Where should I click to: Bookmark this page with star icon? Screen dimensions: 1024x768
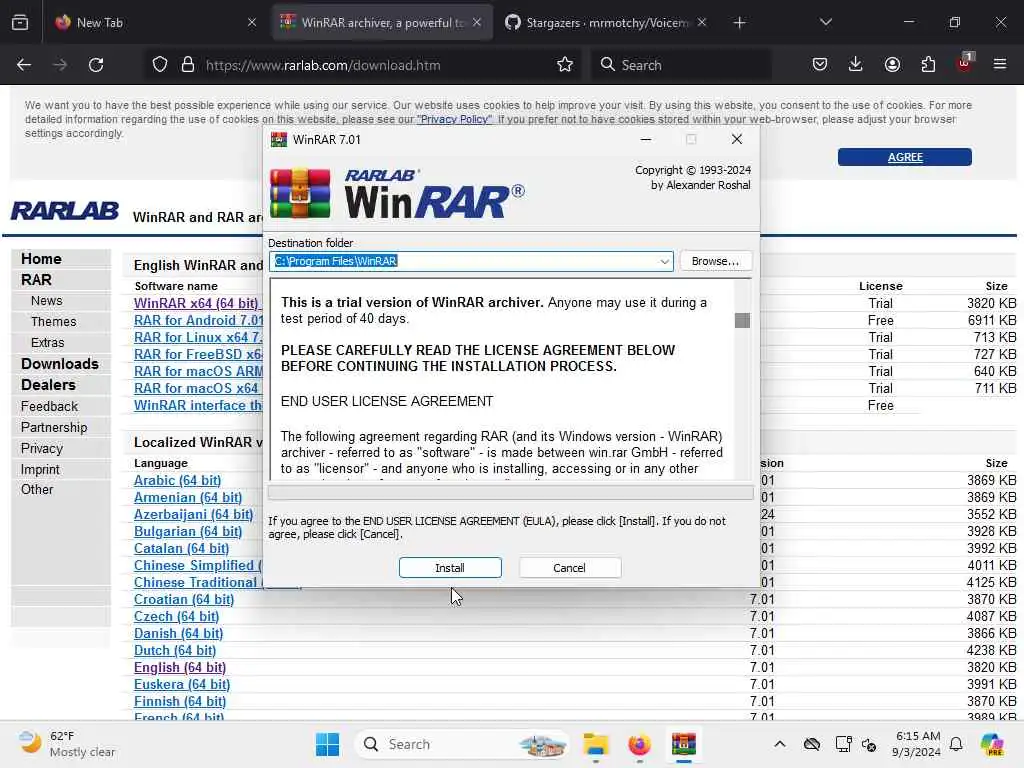point(565,65)
